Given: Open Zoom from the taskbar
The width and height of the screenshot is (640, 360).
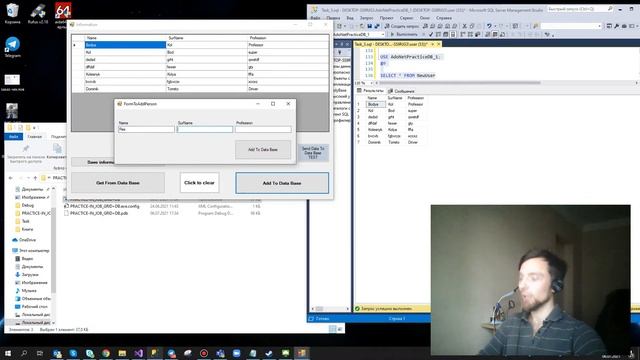Looking at the screenshot, I should pyautogui.click(x=236, y=353).
